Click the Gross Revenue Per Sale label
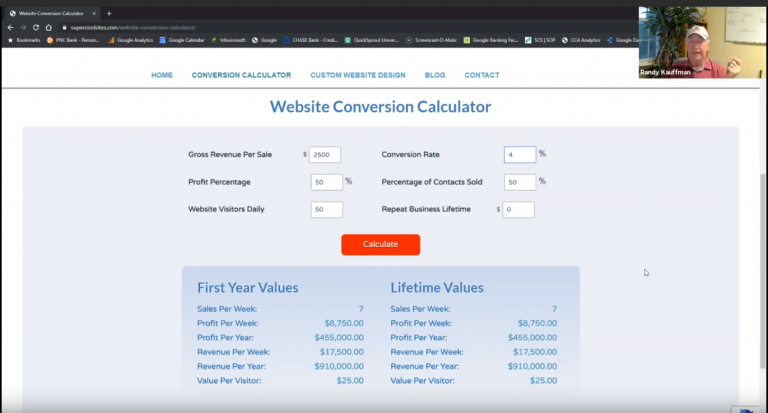 tap(230, 154)
